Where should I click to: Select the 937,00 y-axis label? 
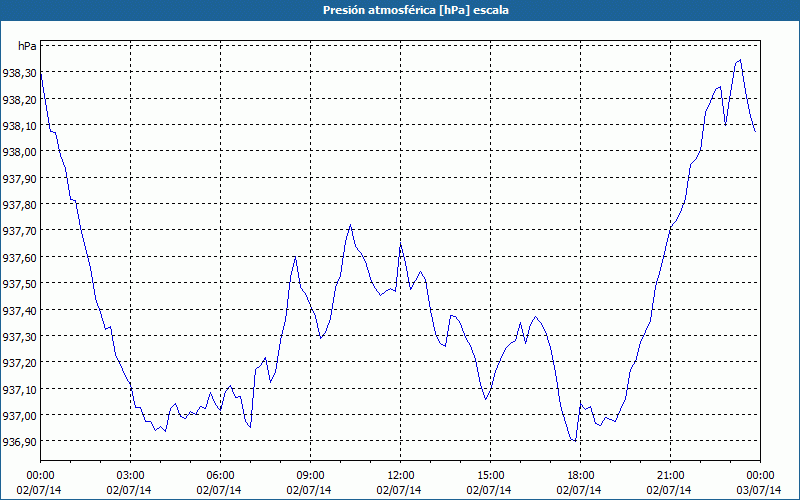[x=19, y=416]
